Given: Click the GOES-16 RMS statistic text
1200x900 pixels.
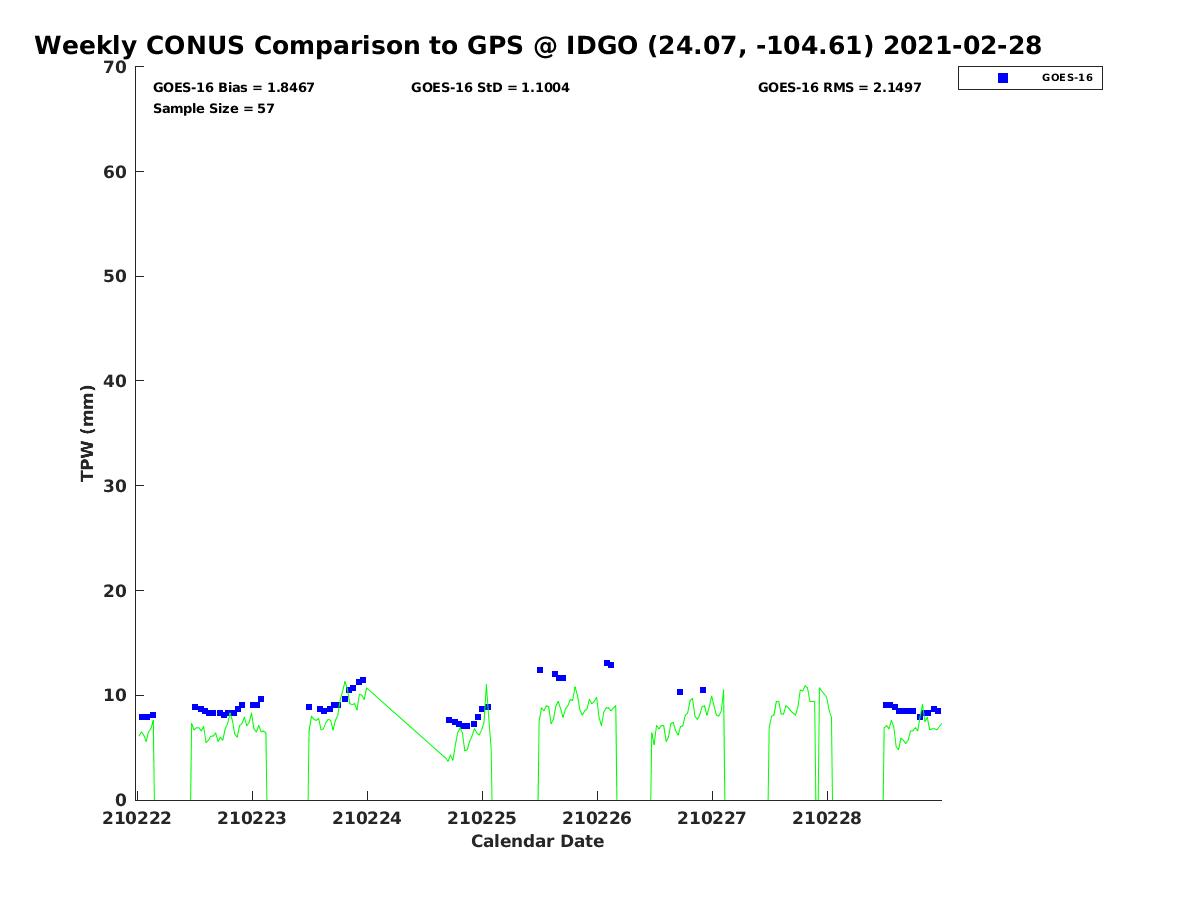Looking at the screenshot, I should tap(839, 88).
